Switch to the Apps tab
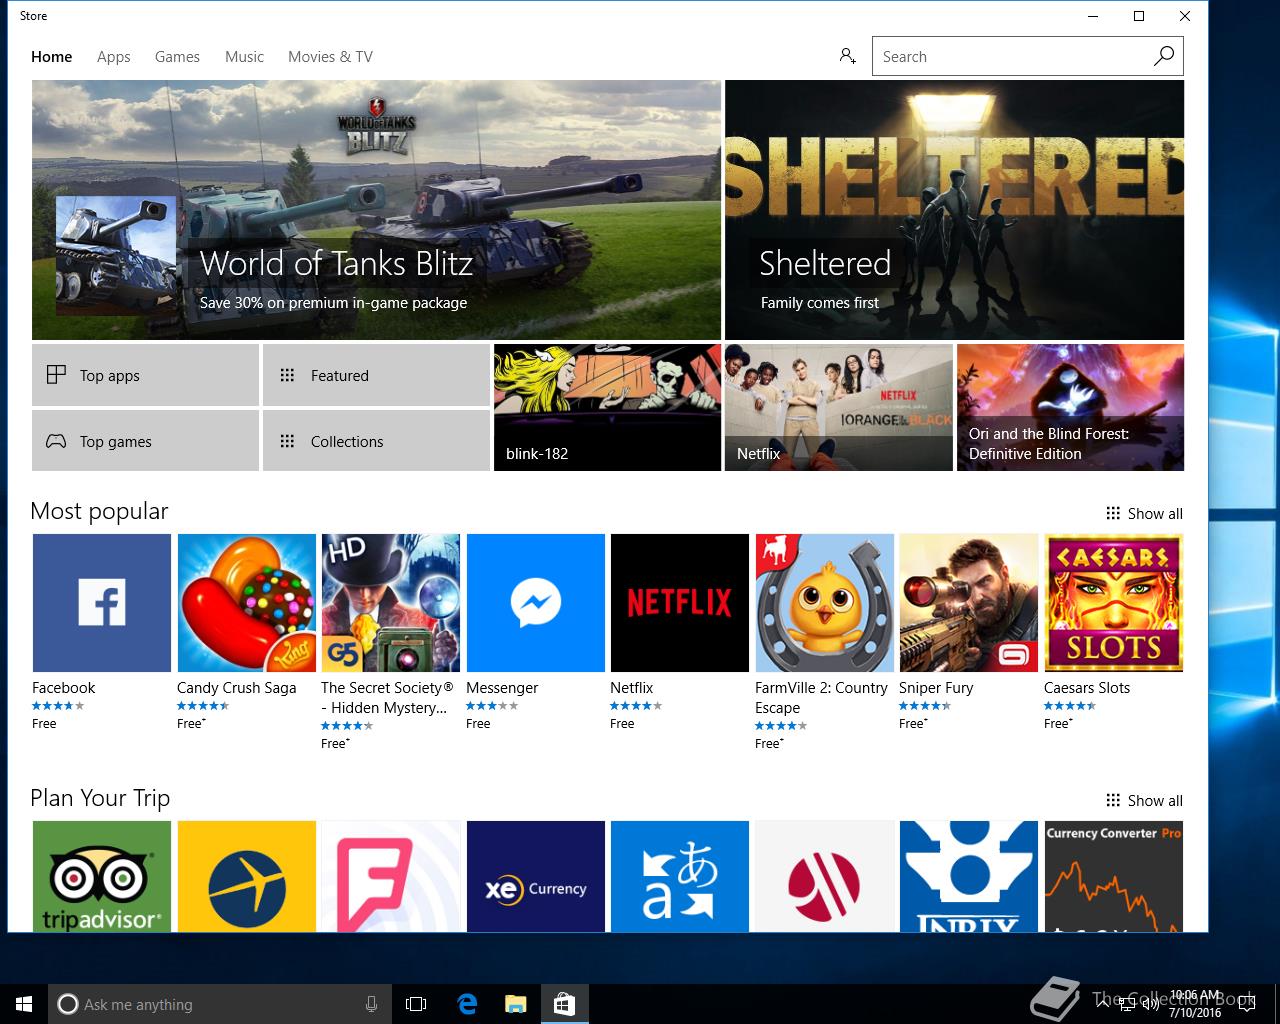 [113, 57]
